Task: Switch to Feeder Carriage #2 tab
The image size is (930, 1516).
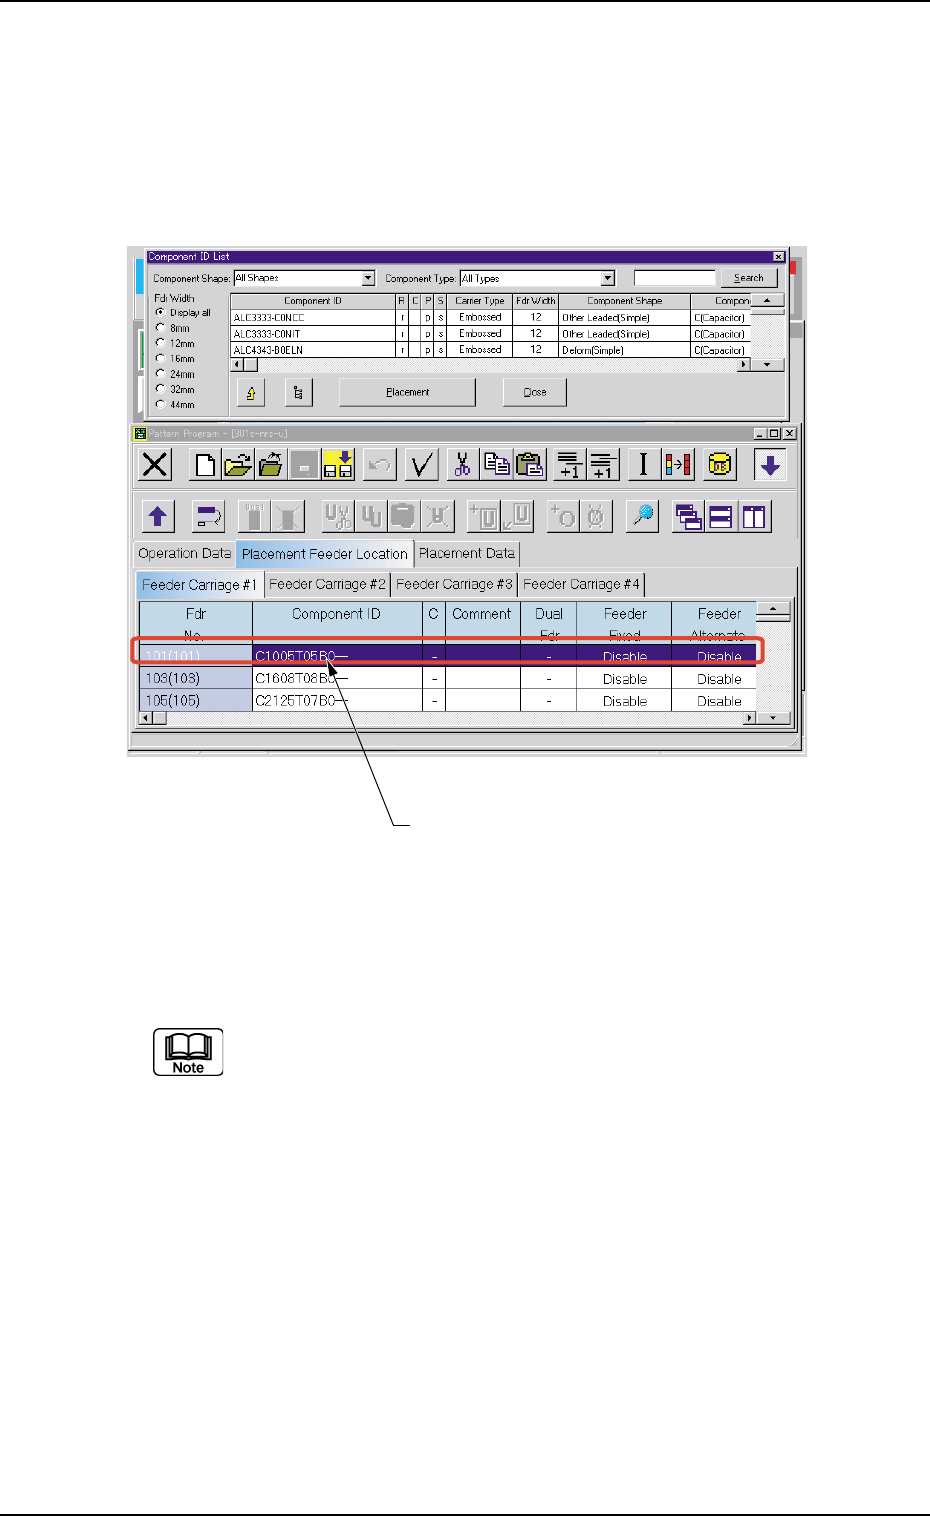Action: (327, 584)
